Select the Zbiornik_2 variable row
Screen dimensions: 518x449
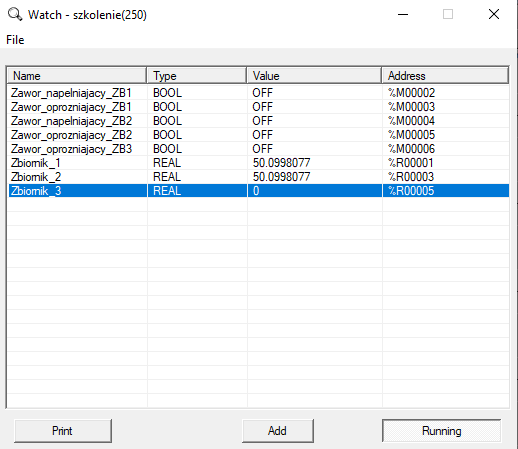258,177
